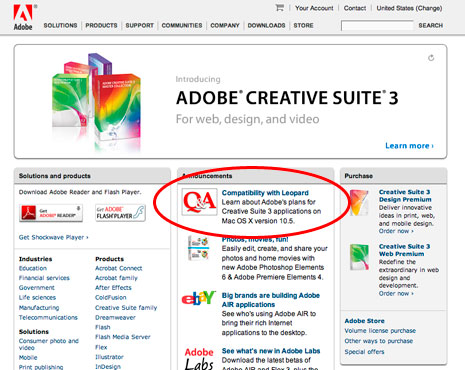Open the Store menu
The image size is (465, 370).
tap(303, 25)
